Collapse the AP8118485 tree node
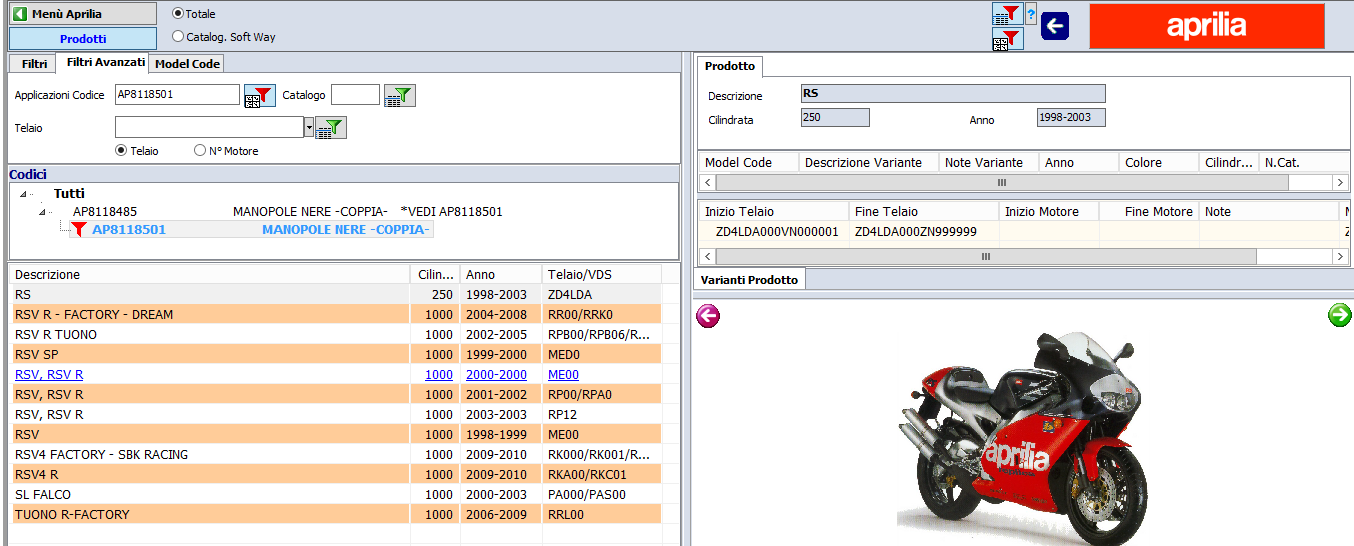1354x546 pixels. point(43,212)
